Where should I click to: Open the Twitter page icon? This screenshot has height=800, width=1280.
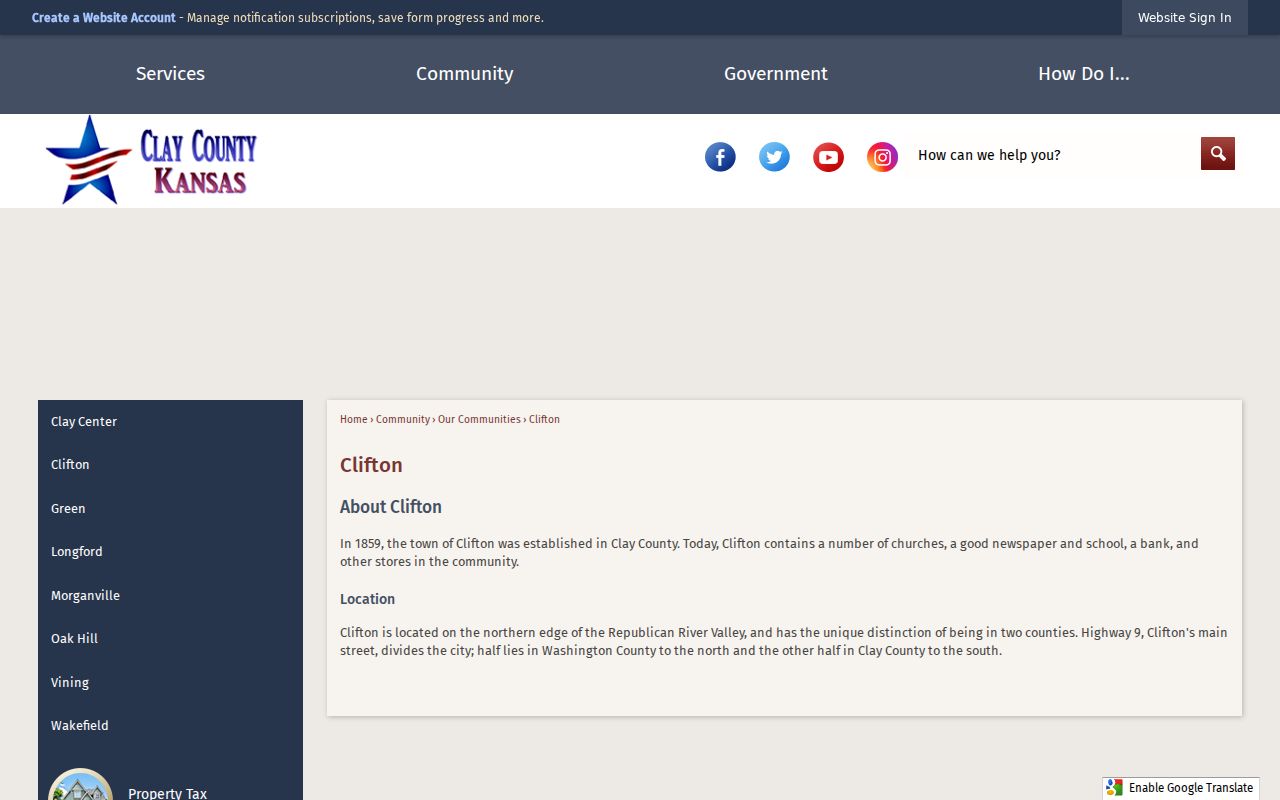pos(774,157)
